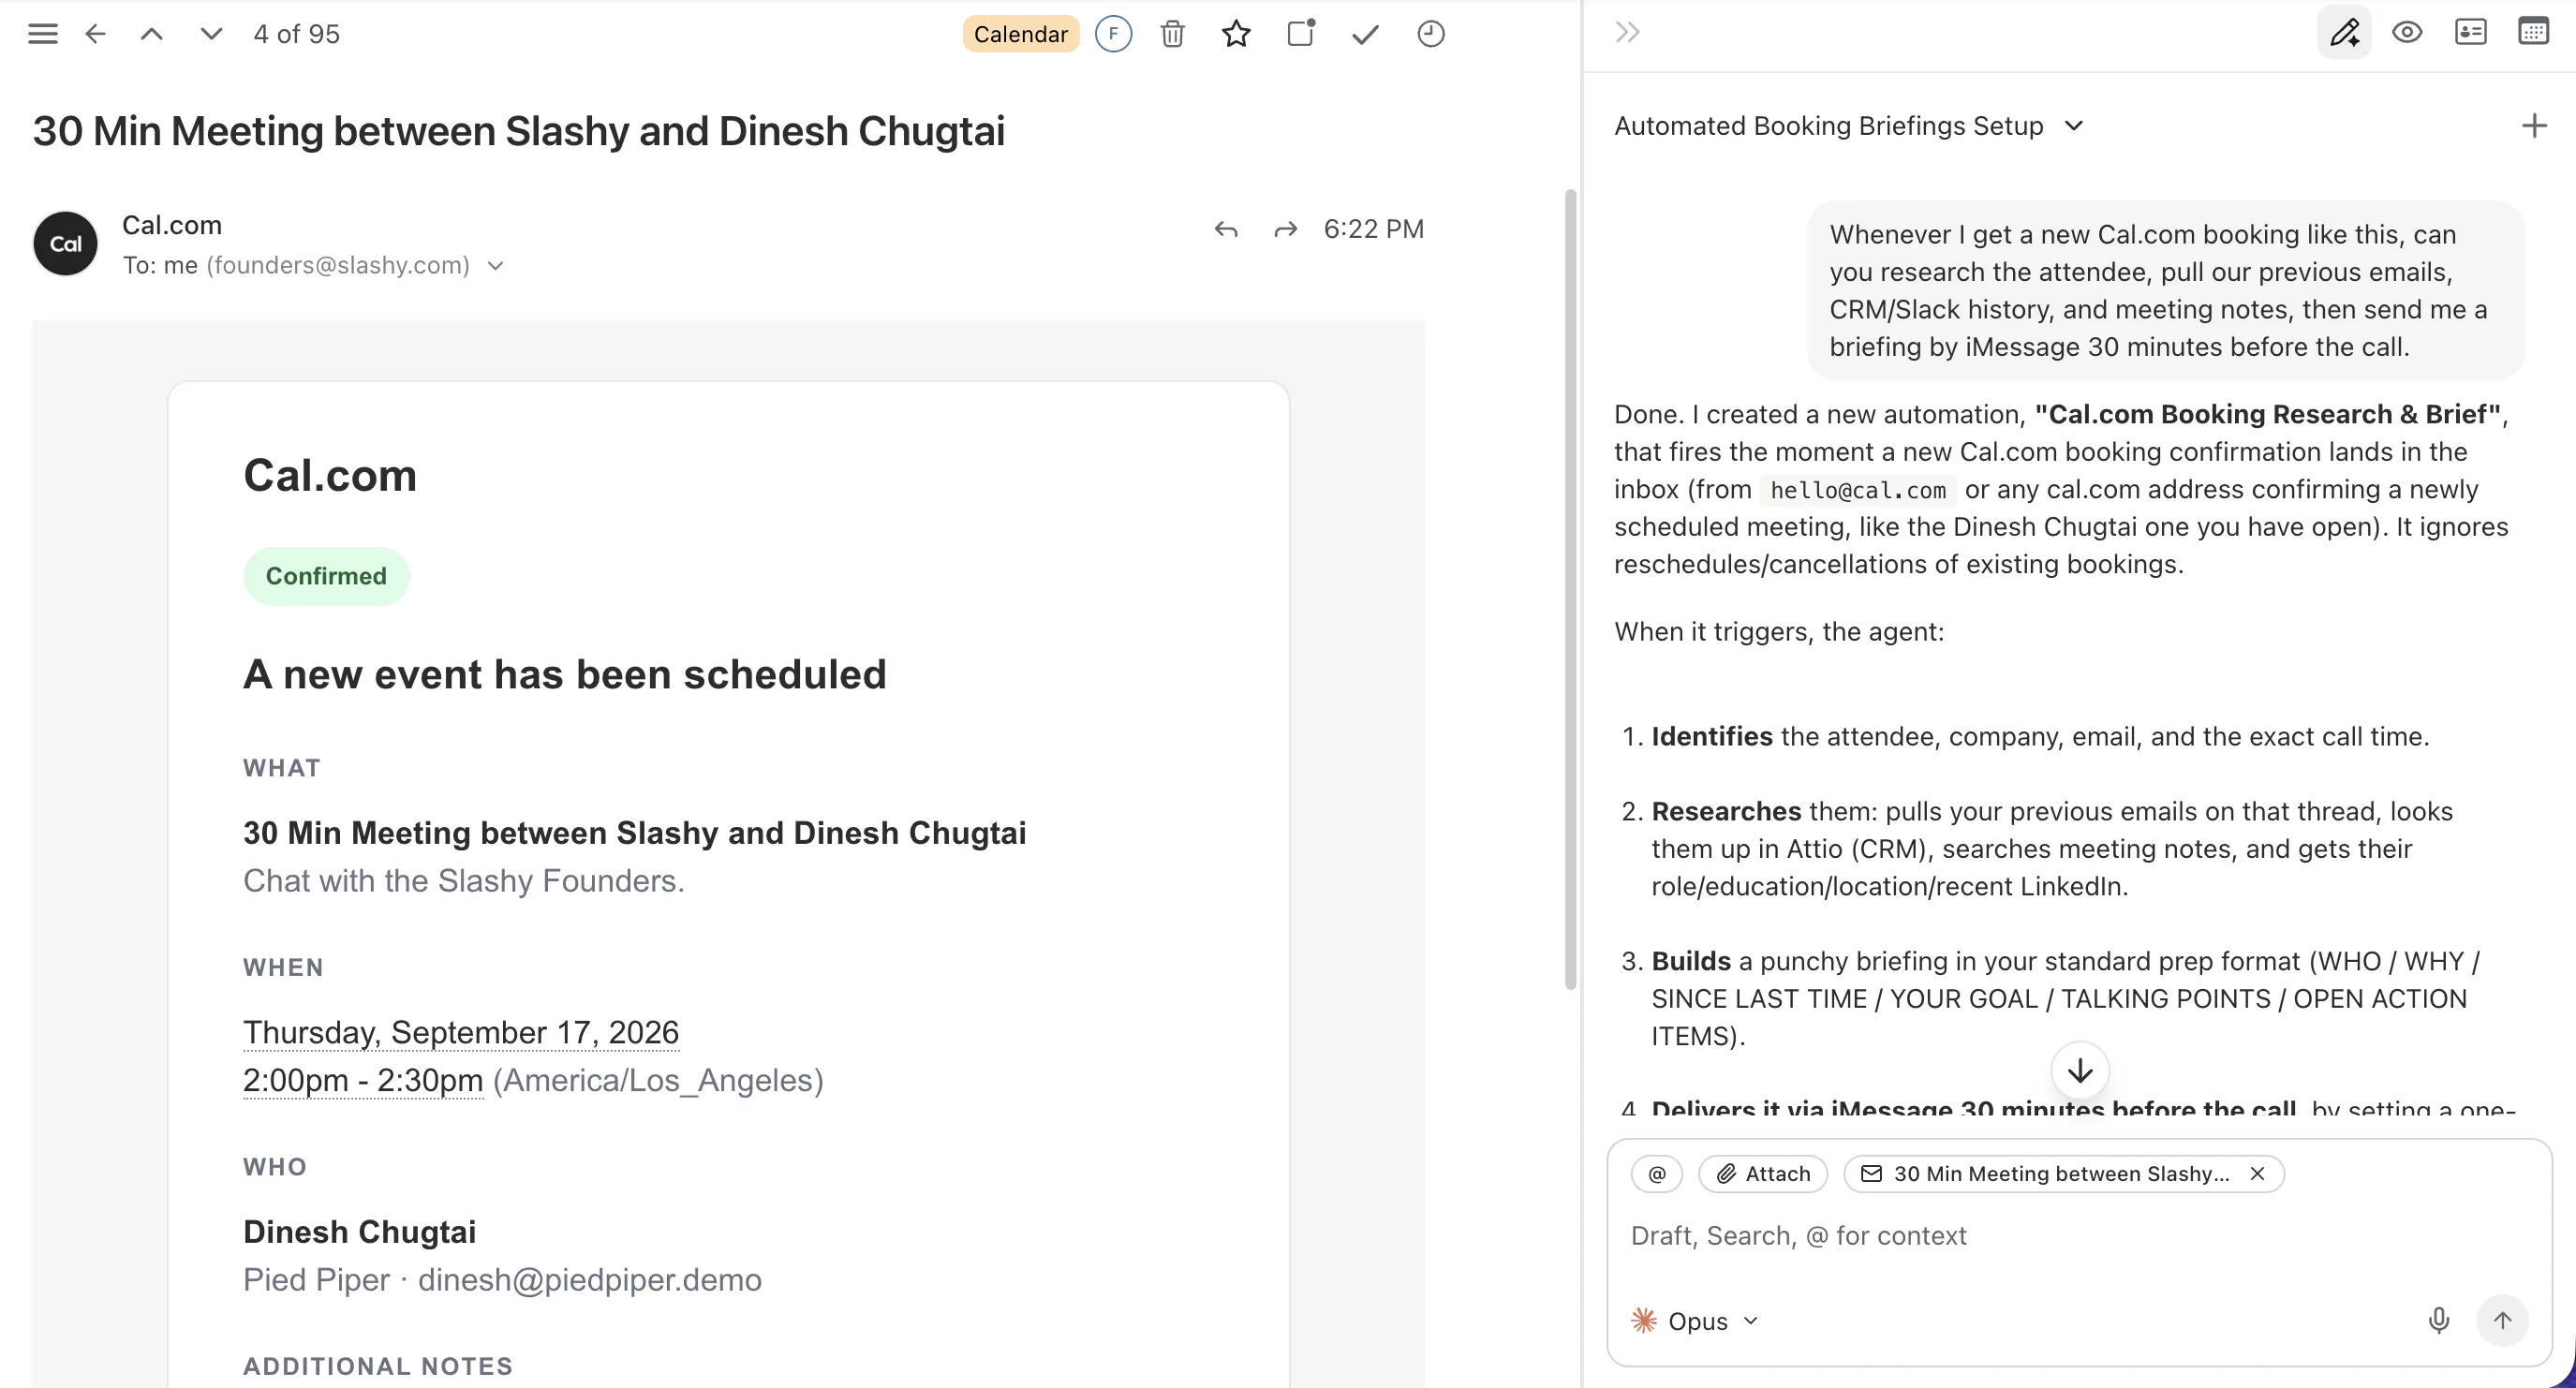Click the circled F account badge
This screenshot has width=2576, height=1388.
point(1113,34)
